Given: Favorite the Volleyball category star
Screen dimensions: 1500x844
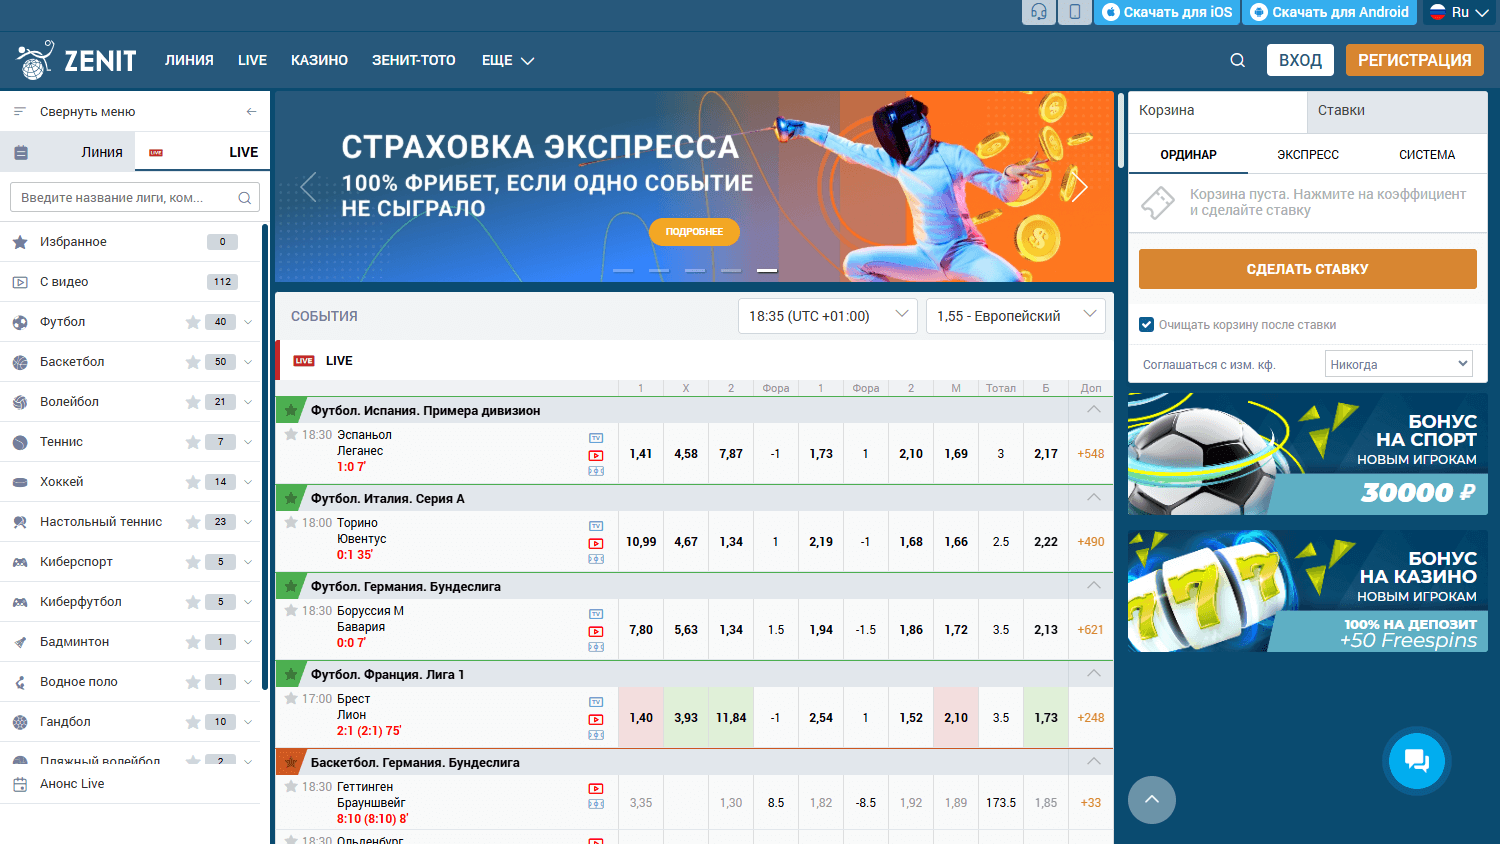Looking at the screenshot, I should tap(193, 402).
